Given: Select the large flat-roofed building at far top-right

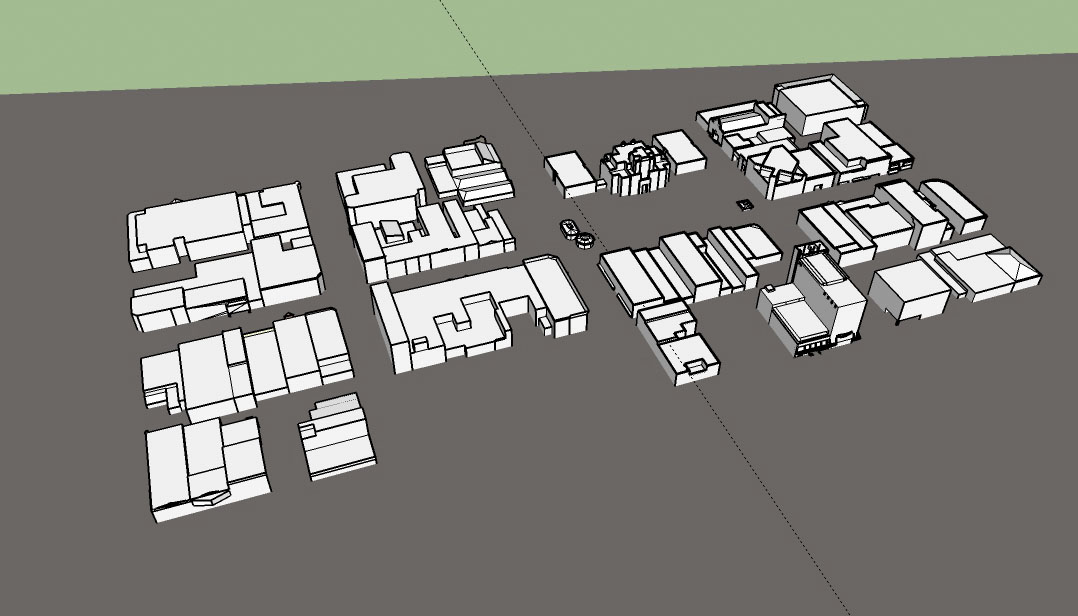Looking at the screenshot, I should pyautogui.click(x=819, y=103).
